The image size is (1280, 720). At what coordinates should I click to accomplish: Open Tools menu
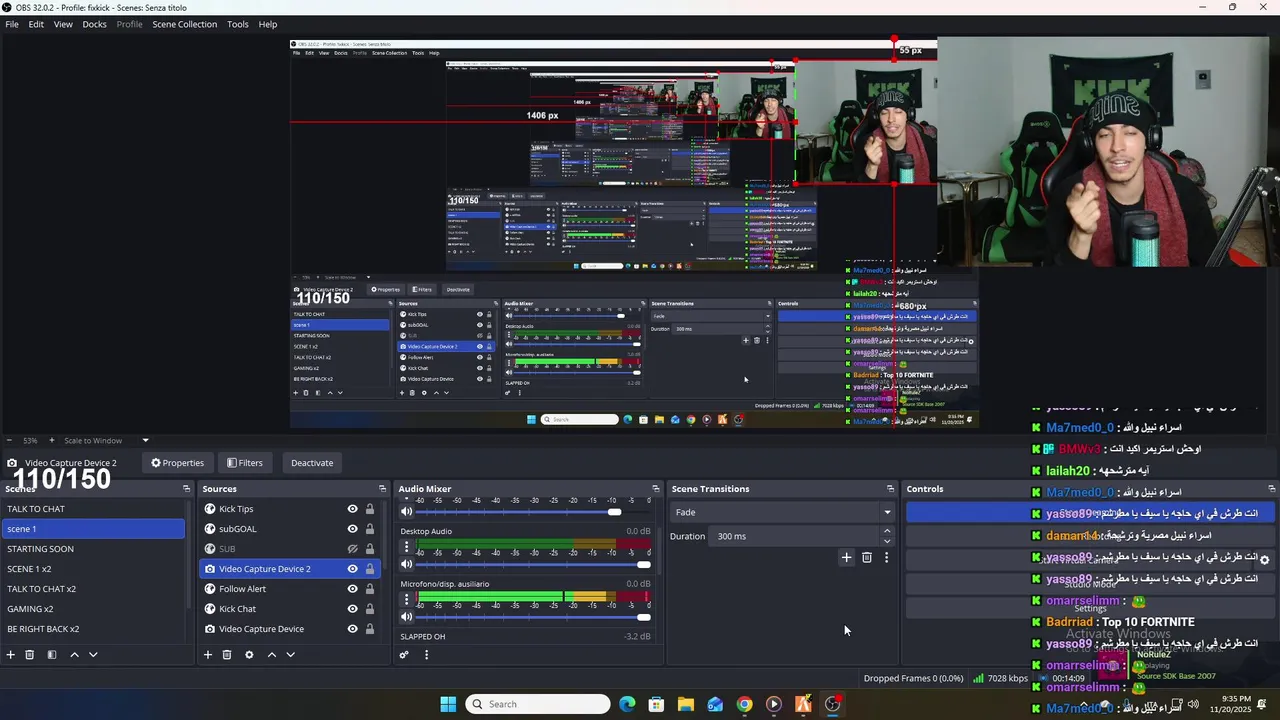tap(238, 24)
